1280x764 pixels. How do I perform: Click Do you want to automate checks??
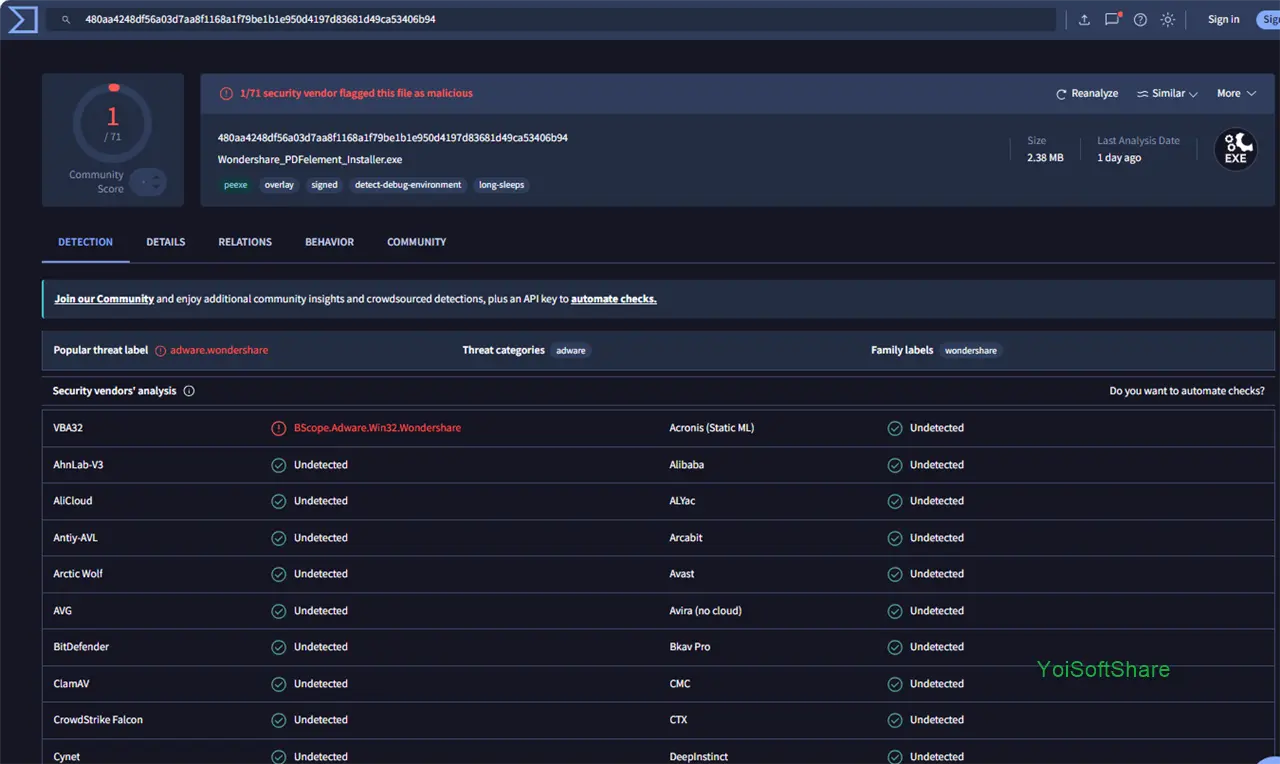(1187, 391)
